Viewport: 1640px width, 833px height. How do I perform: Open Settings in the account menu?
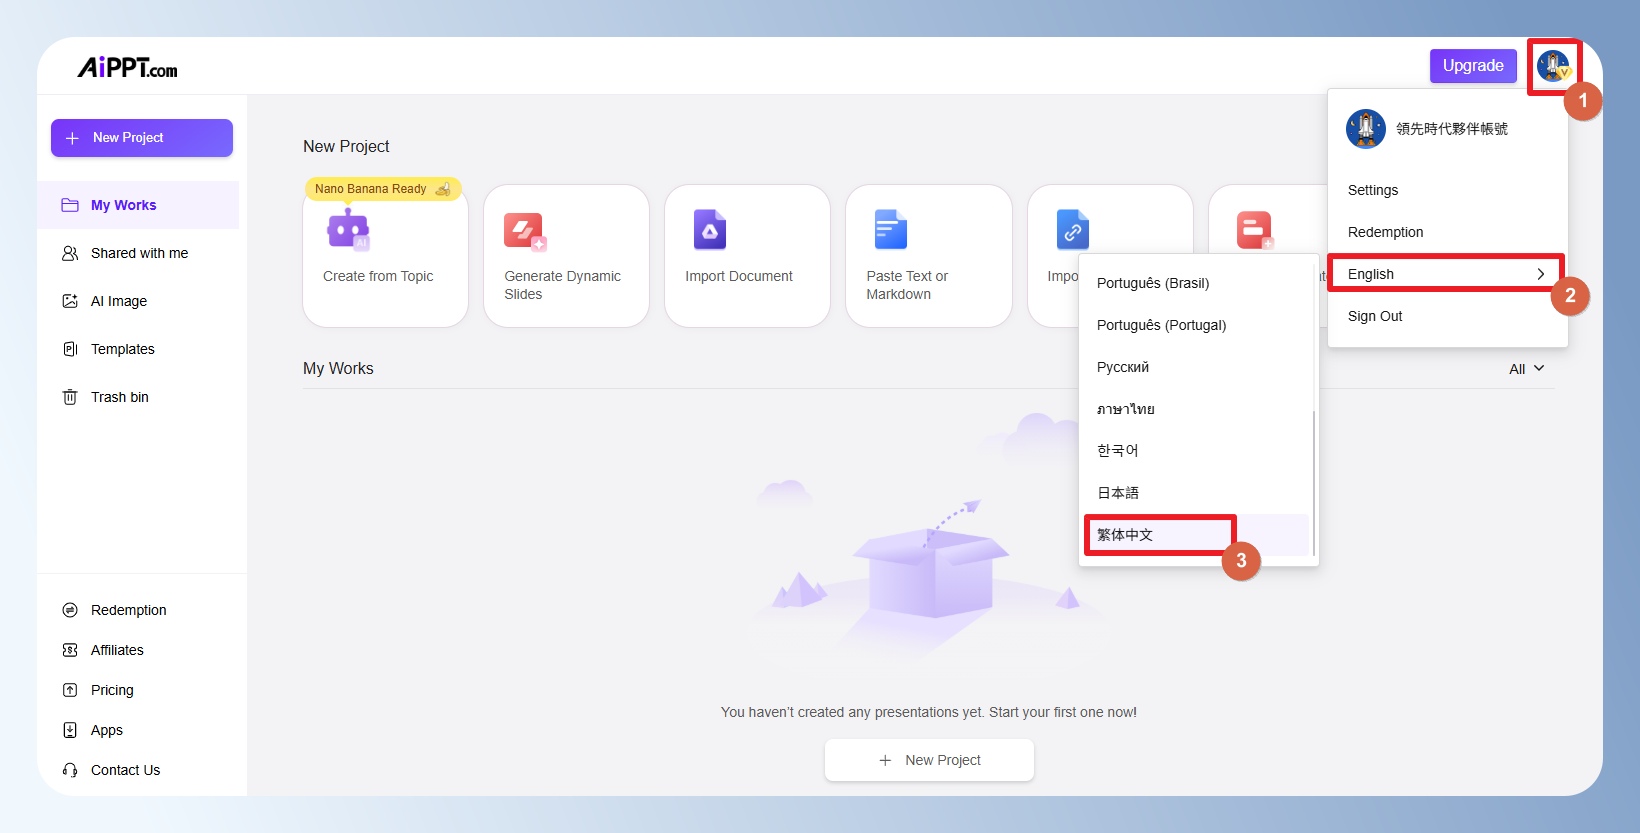[x=1373, y=190]
